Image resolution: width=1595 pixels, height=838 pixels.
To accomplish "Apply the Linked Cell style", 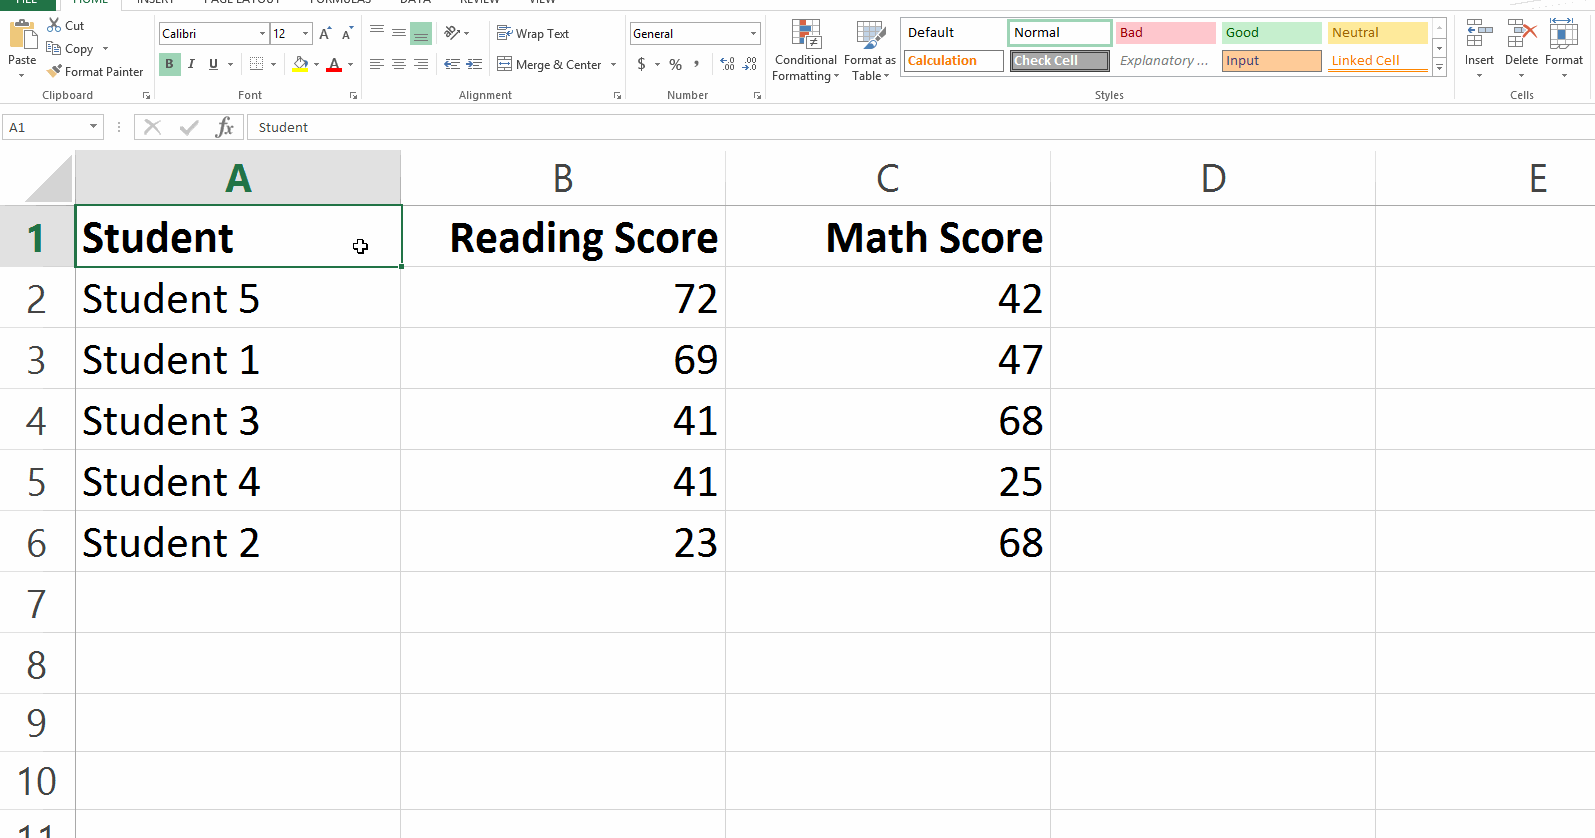I will tap(1378, 61).
